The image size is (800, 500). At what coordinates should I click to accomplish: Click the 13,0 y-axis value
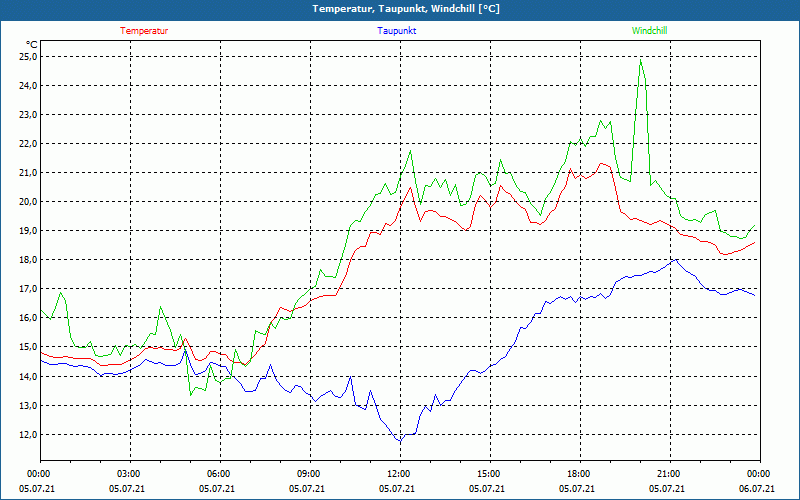click(x=29, y=406)
